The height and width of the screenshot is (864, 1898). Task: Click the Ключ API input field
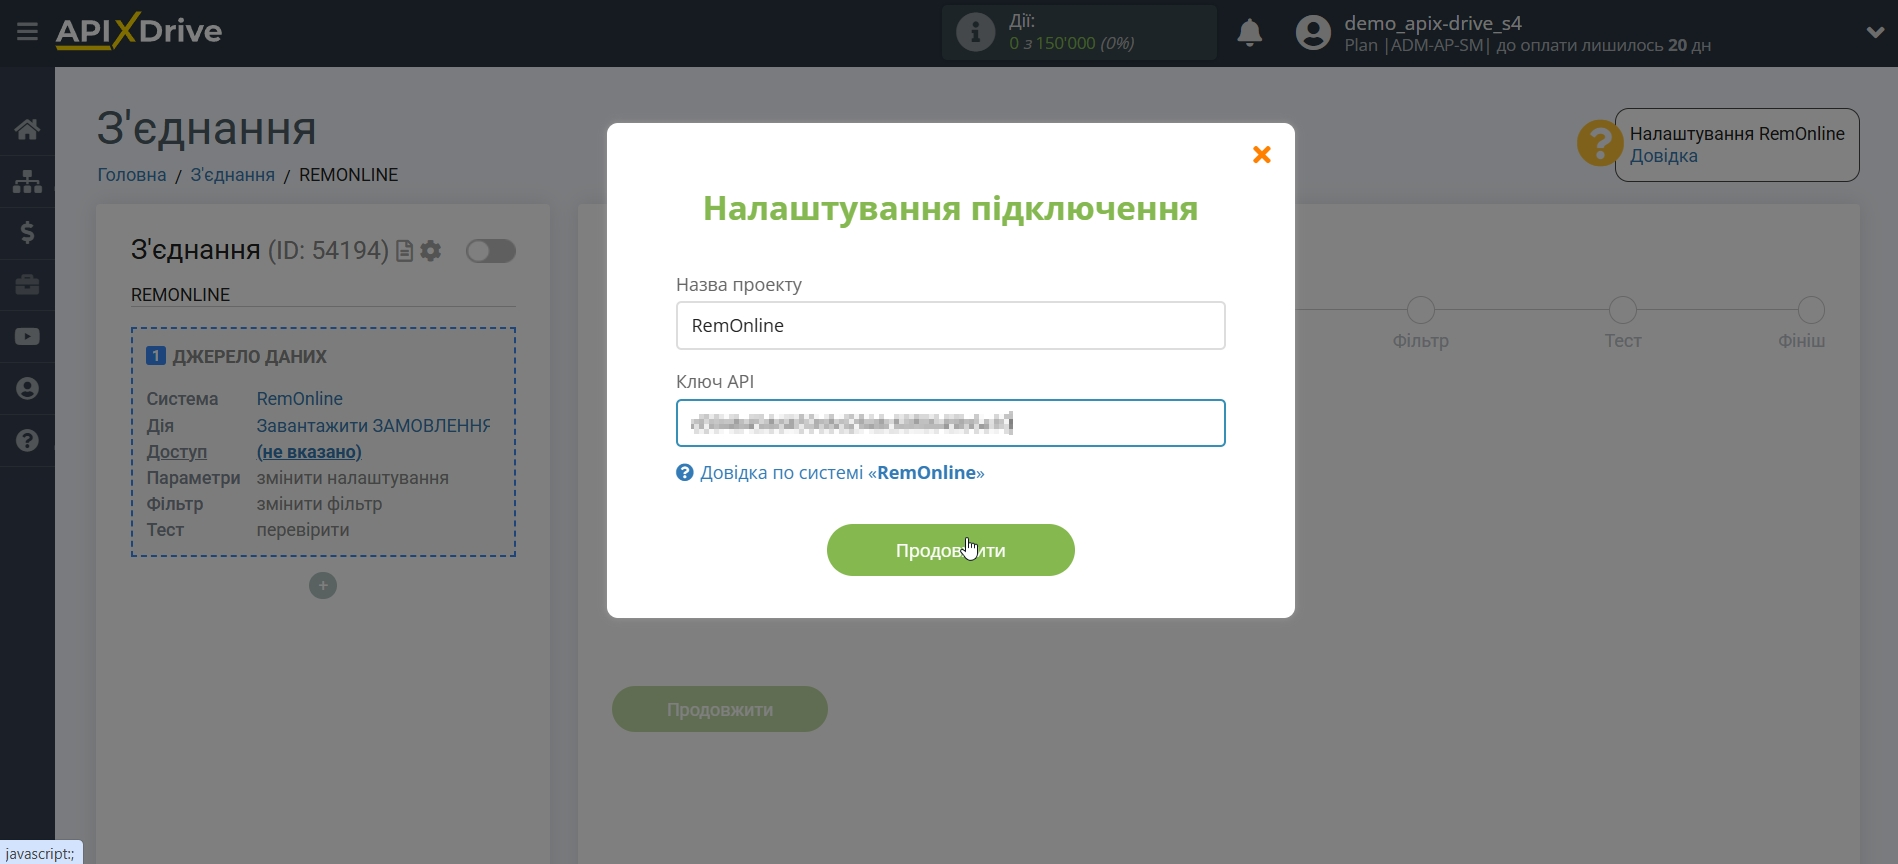(950, 423)
